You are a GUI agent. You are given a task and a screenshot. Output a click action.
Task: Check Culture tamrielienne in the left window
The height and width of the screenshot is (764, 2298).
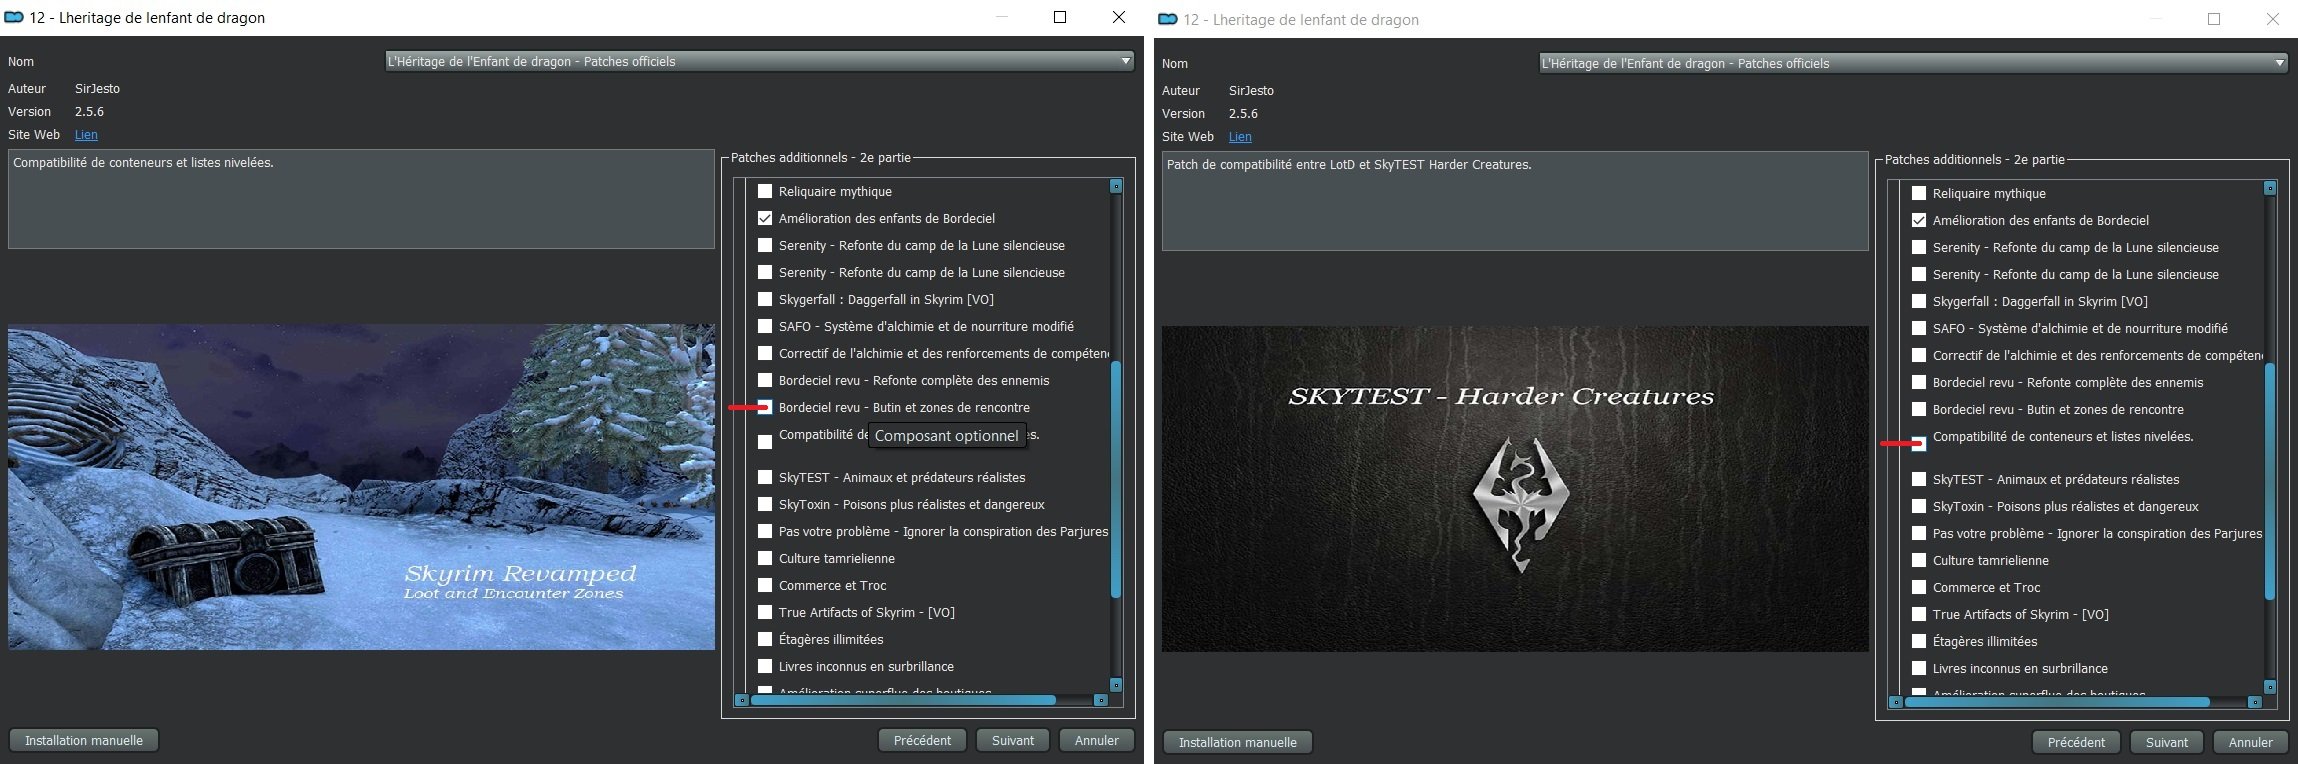[765, 558]
